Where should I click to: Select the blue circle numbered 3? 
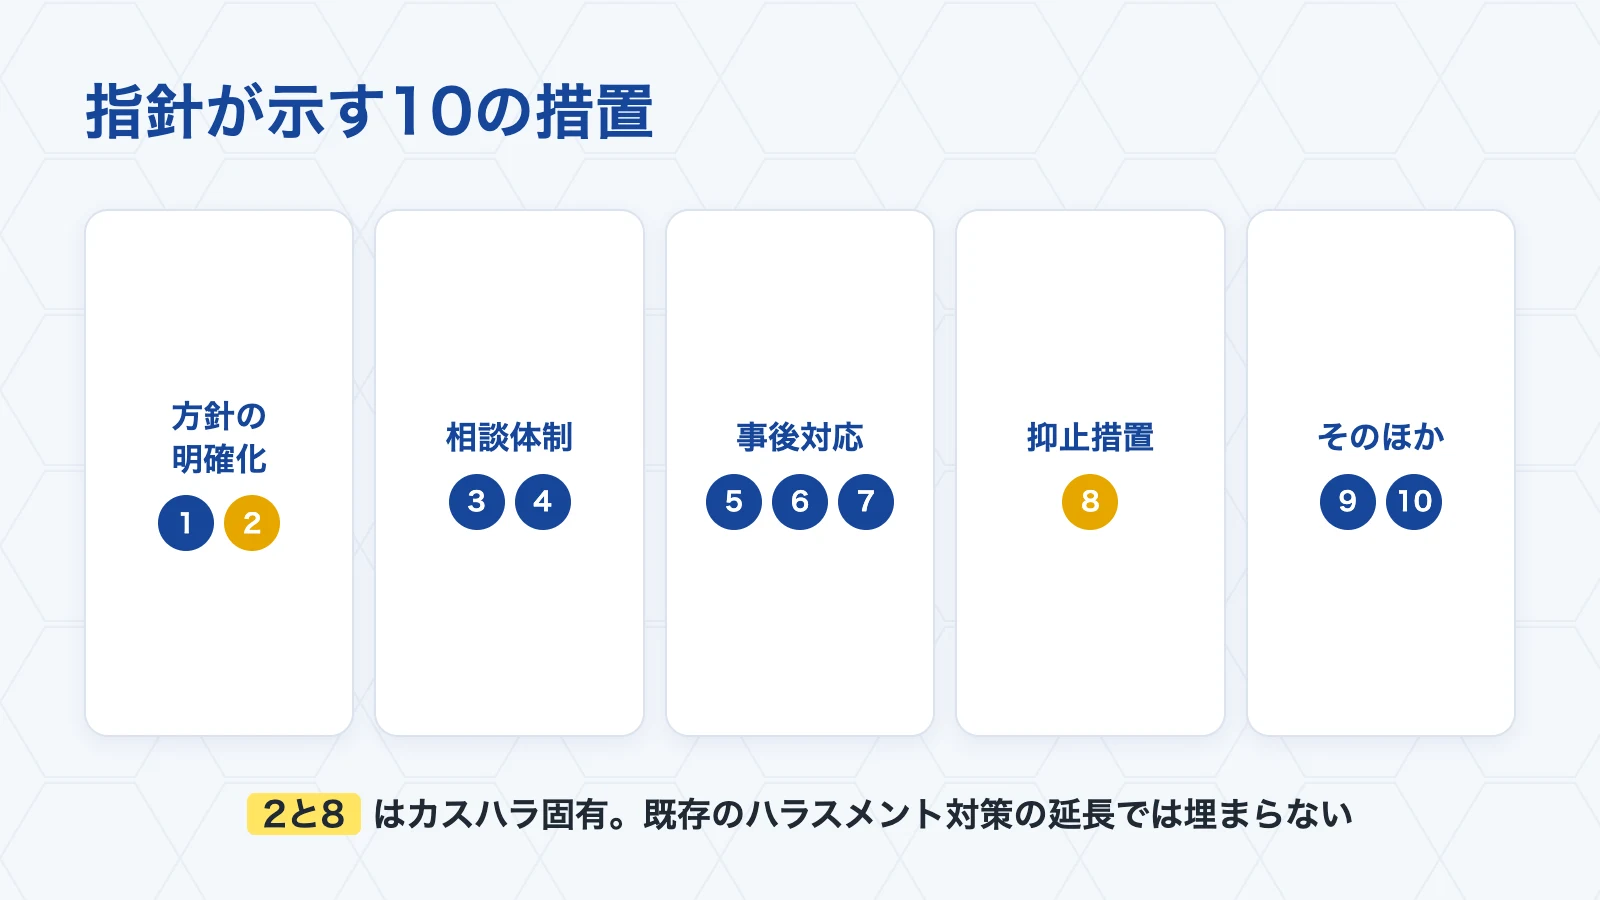tap(477, 501)
